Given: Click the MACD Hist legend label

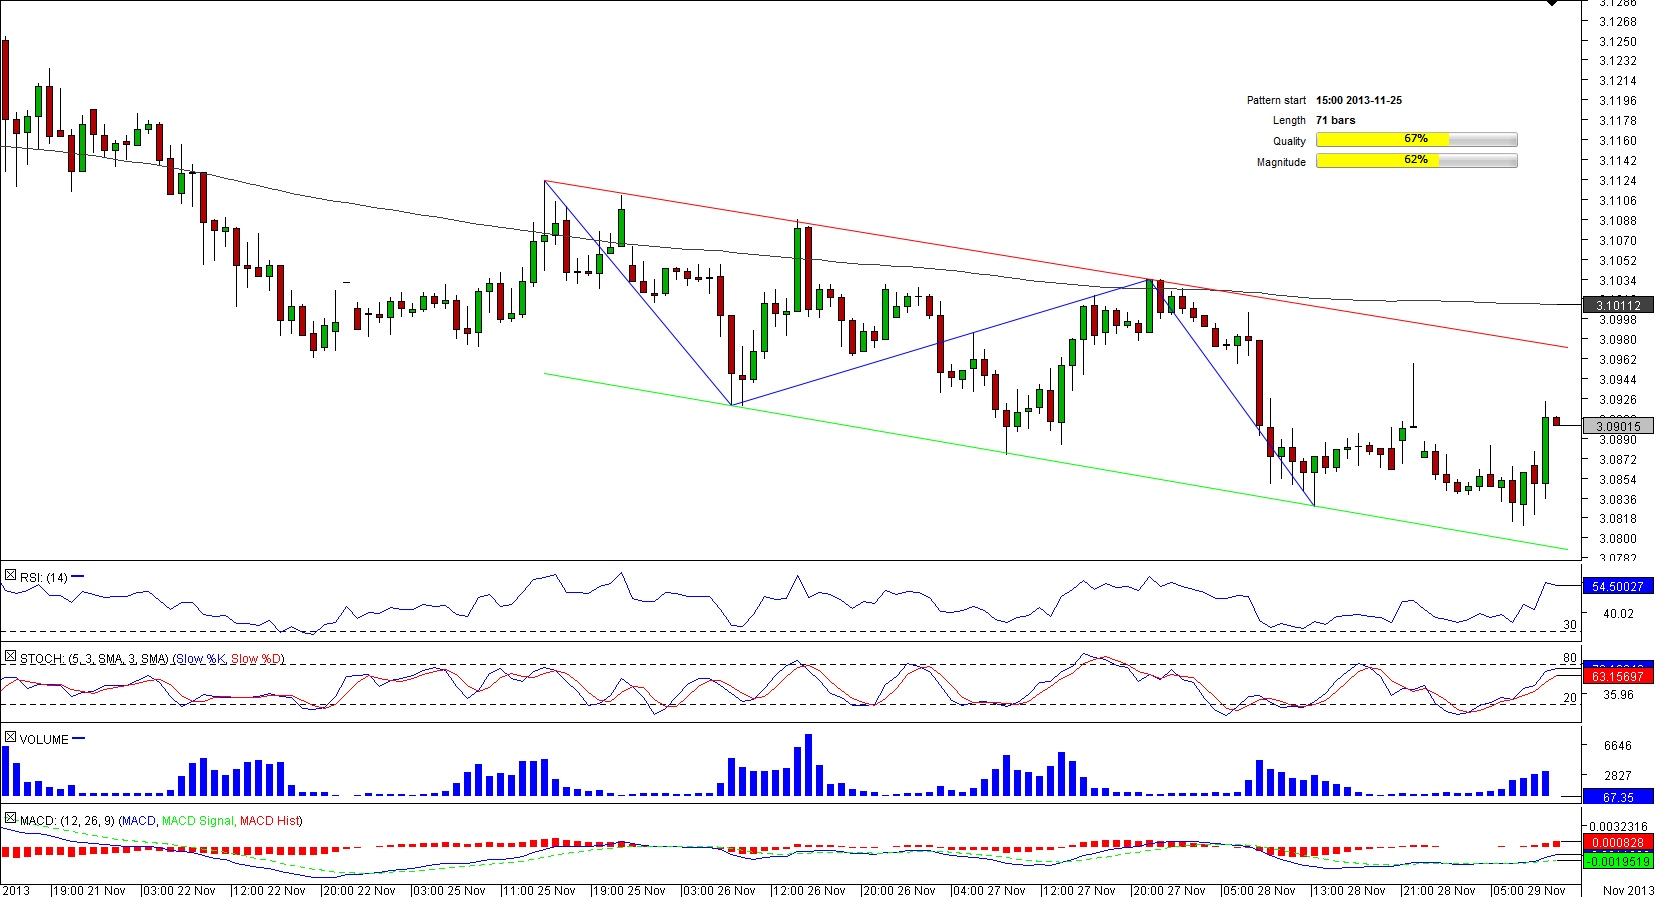Looking at the screenshot, I should click(269, 821).
